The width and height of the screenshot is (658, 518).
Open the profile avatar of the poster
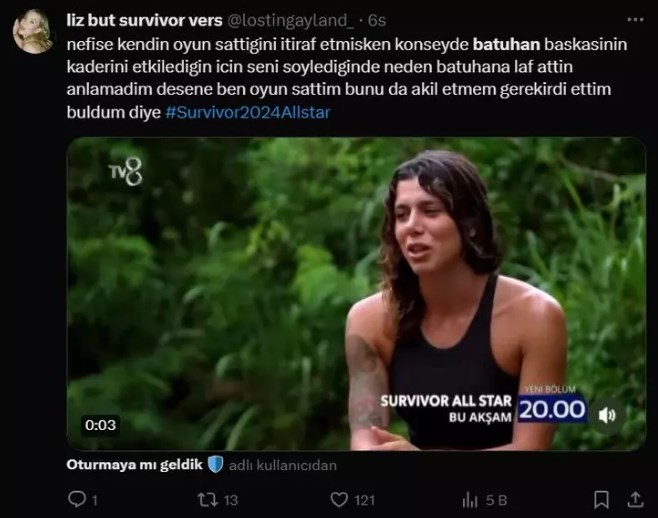pyautogui.click(x=32, y=31)
